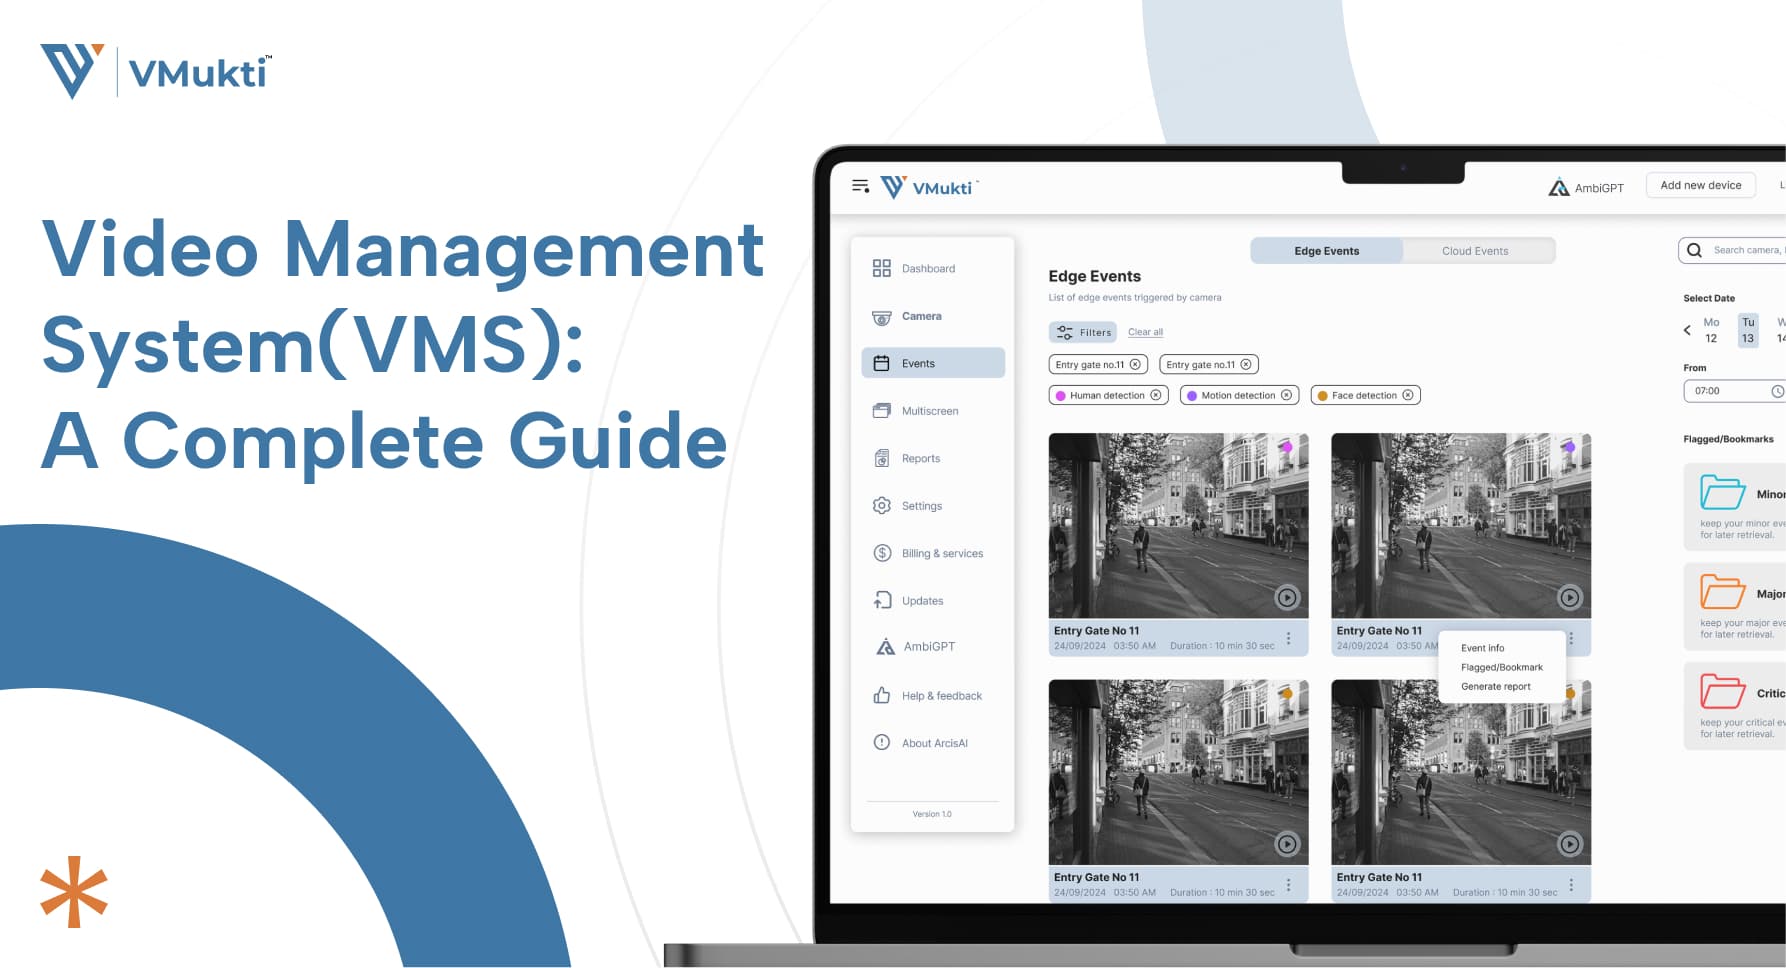The width and height of the screenshot is (1786, 968).
Task: Remove the Motion detection filter chip
Action: (x=1287, y=395)
